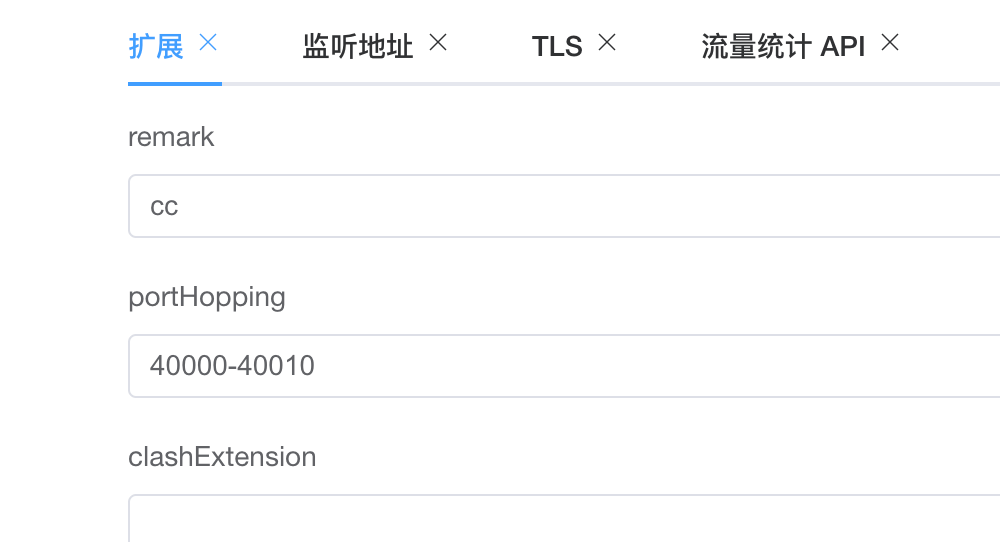Viewport: 1000px width, 542px height.
Task: Close the 扩展 tab
Action: (x=208, y=43)
